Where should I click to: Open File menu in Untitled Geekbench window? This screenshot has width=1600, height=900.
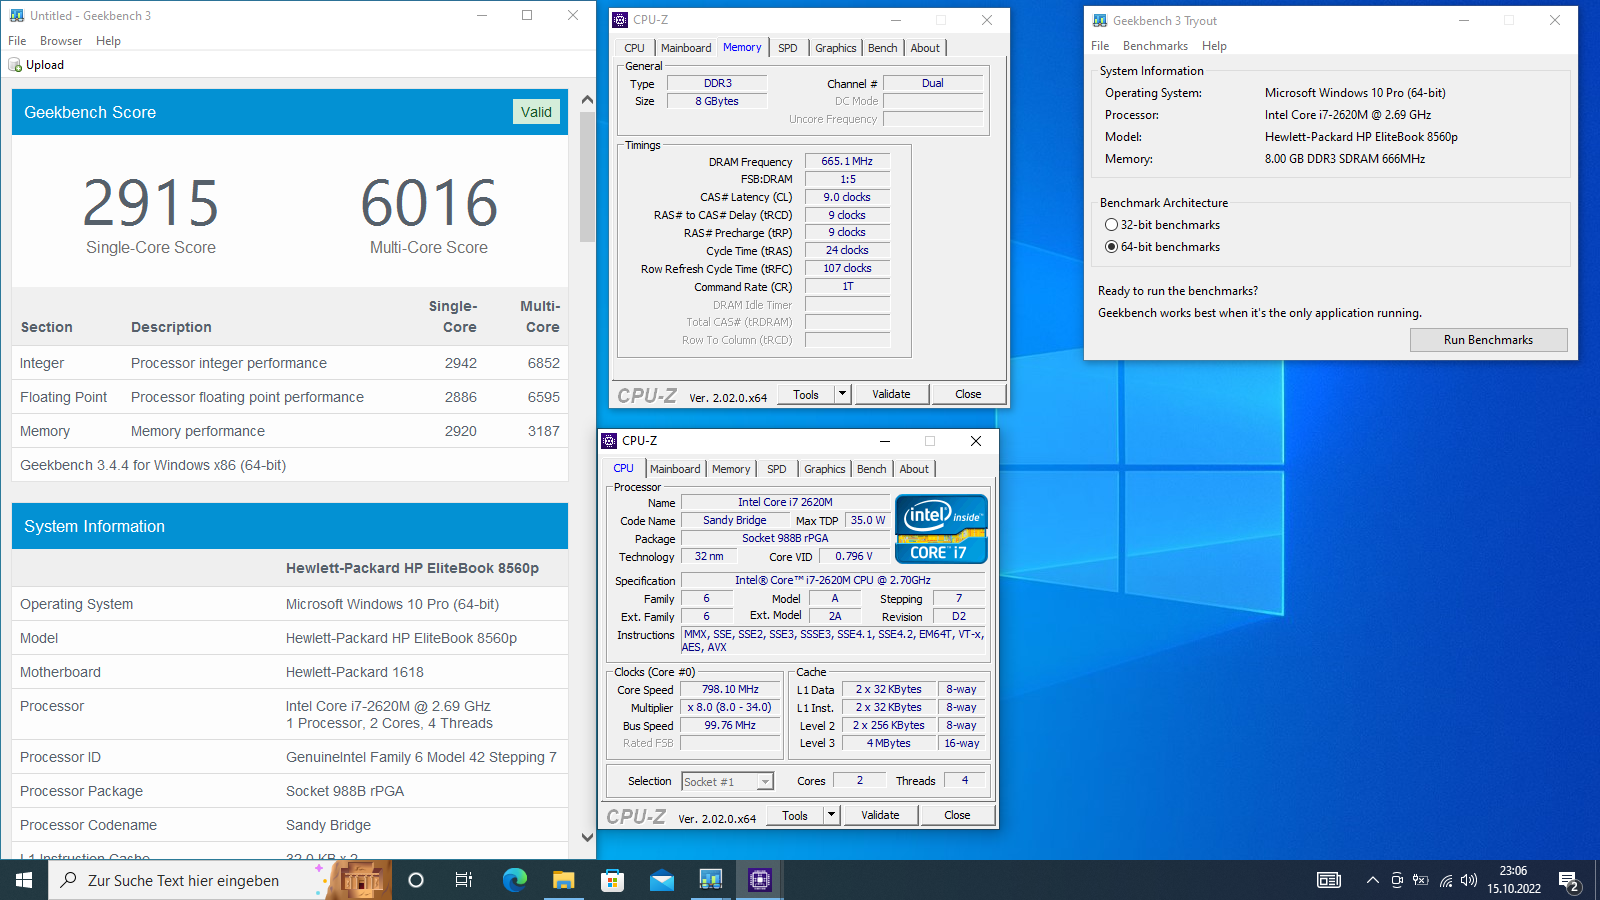[17, 41]
